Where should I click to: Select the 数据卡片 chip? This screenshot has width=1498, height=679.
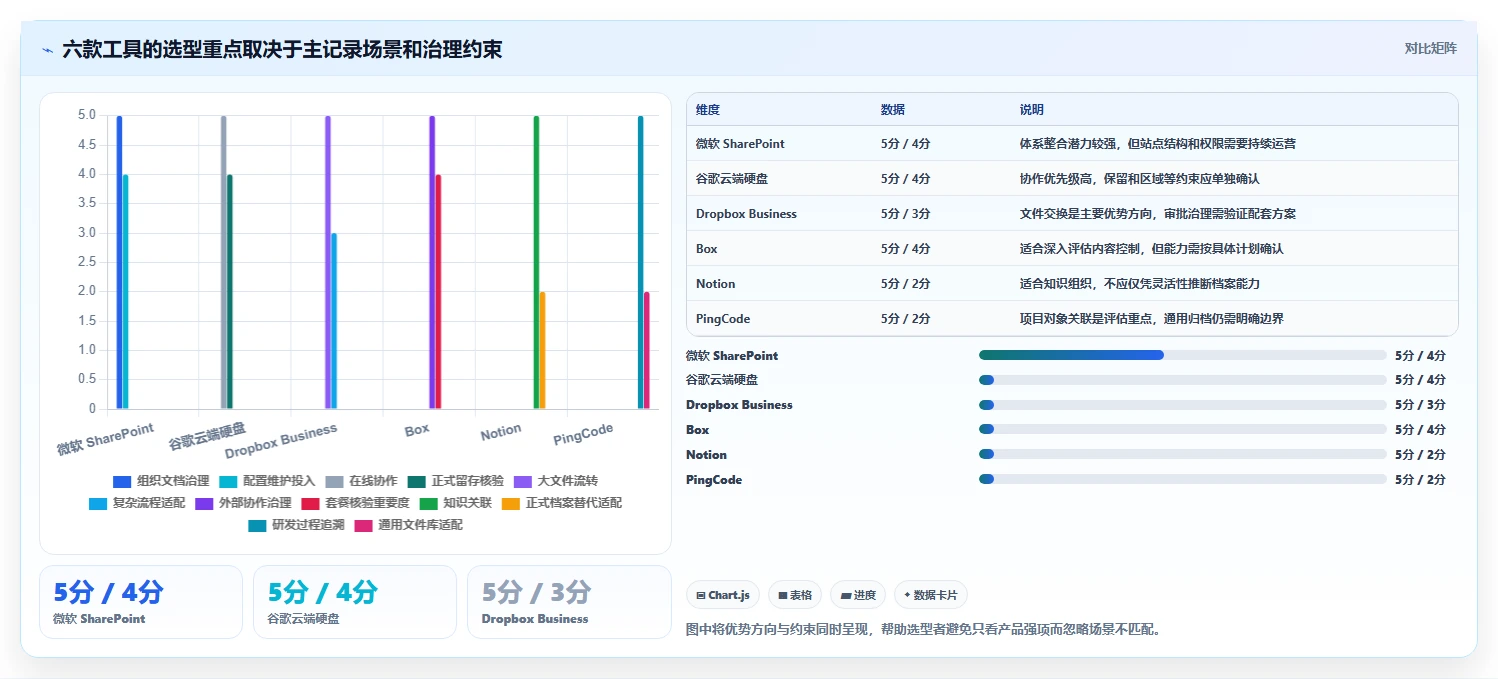(x=931, y=595)
